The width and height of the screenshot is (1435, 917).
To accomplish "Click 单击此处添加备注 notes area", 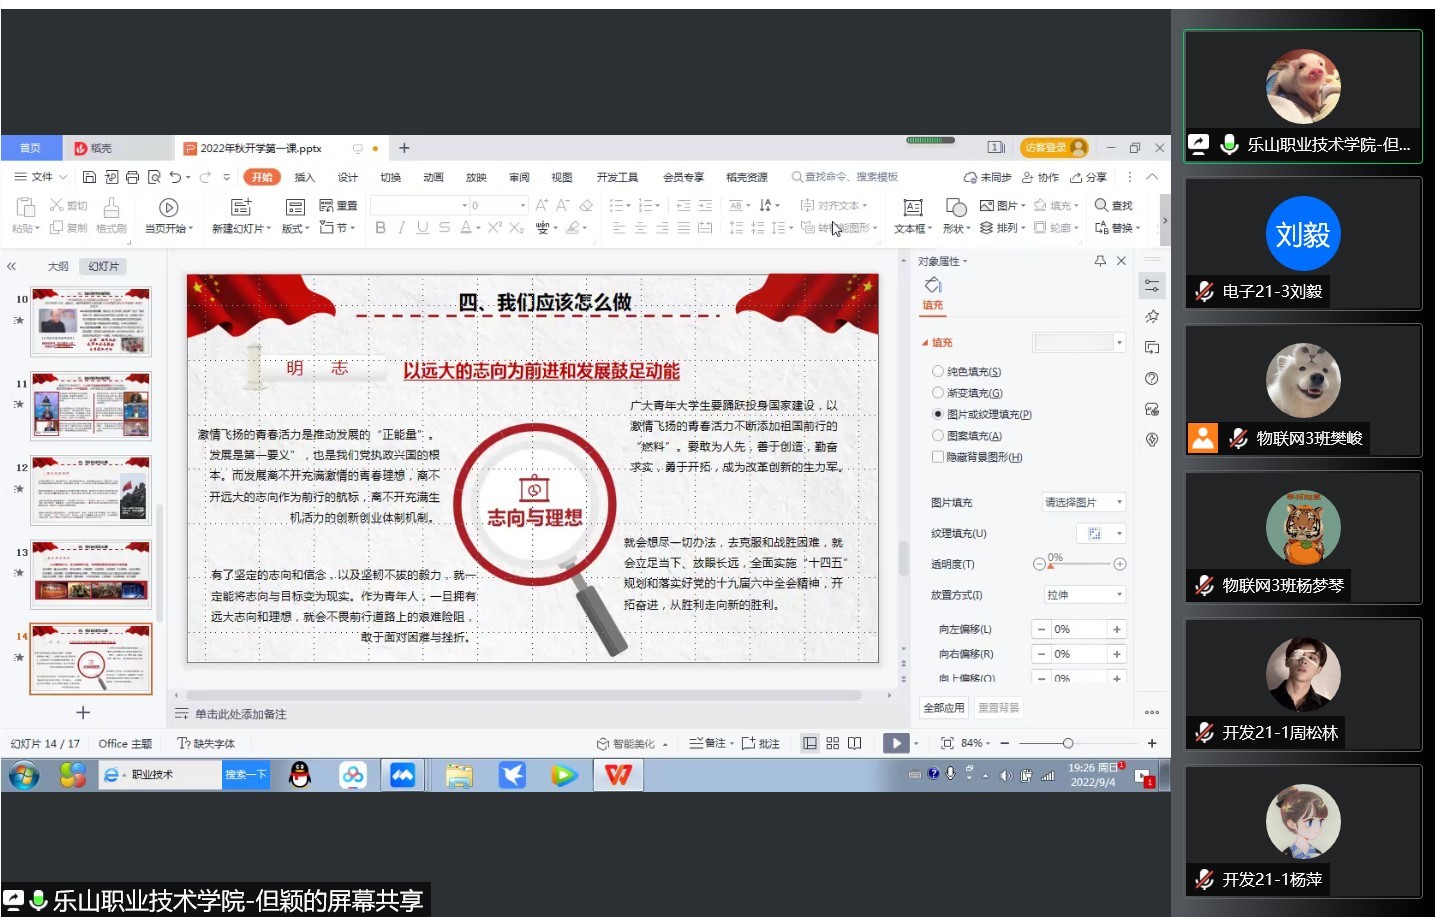I will [x=240, y=714].
